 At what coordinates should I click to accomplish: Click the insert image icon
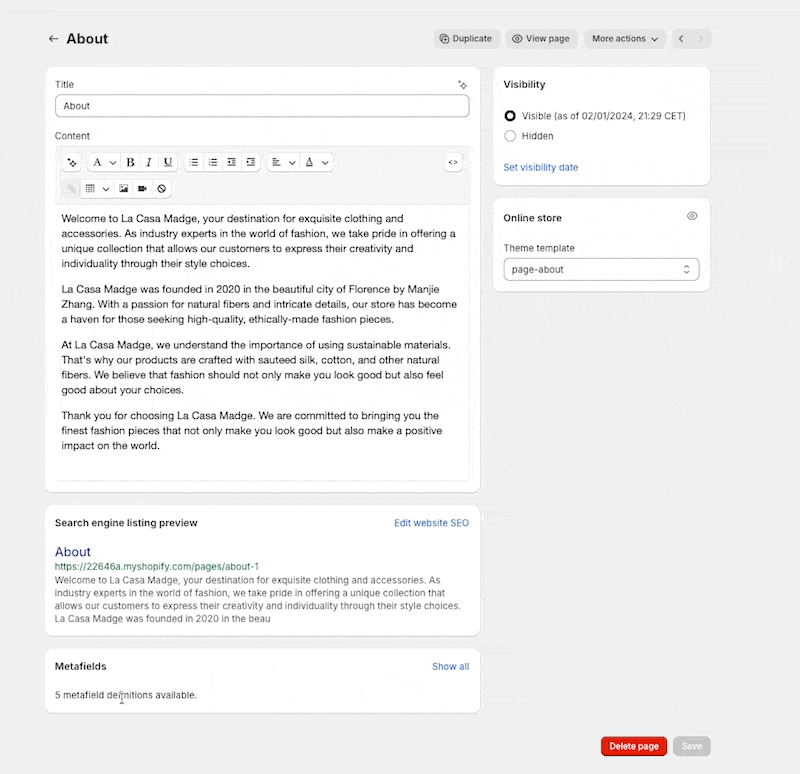click(124, 188)
